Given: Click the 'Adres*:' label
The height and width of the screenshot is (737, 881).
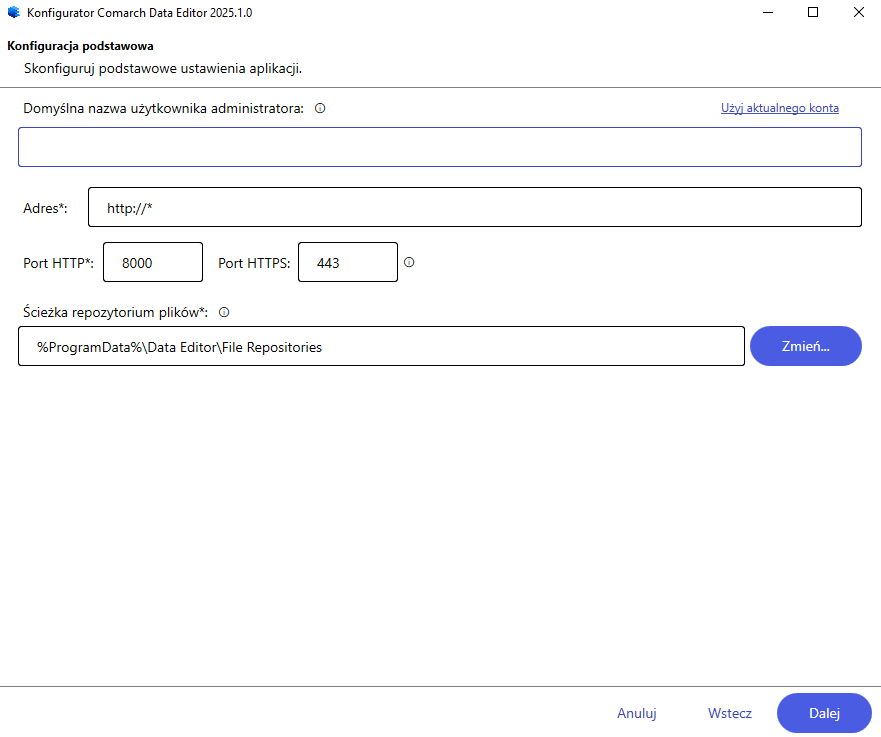Looking at the screenshot, I should click(46, 208).
